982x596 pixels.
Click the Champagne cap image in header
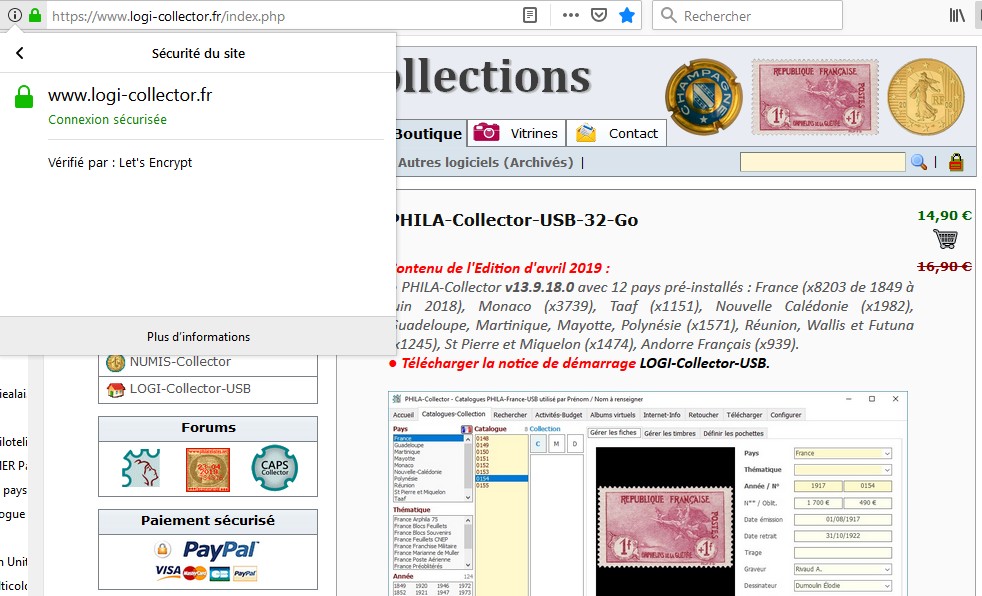coord(704,97)
